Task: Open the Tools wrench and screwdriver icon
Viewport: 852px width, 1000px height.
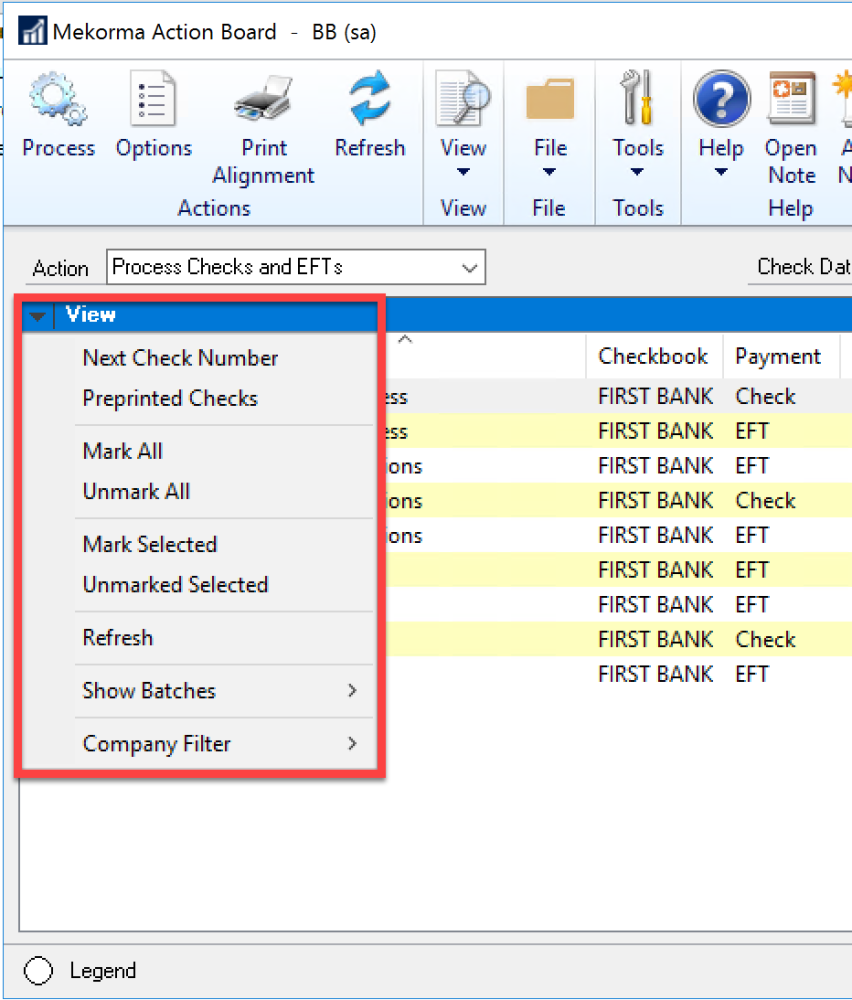Action: [638, 97]
